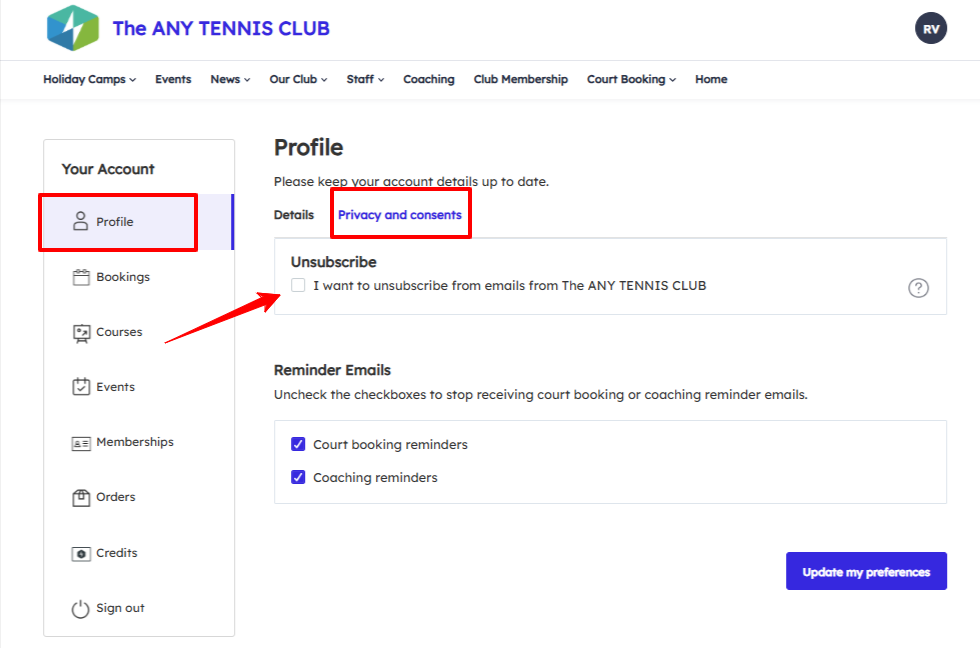980x648 pixels.
Task: Click the Credits banknote icon
Action: (81, 553)
